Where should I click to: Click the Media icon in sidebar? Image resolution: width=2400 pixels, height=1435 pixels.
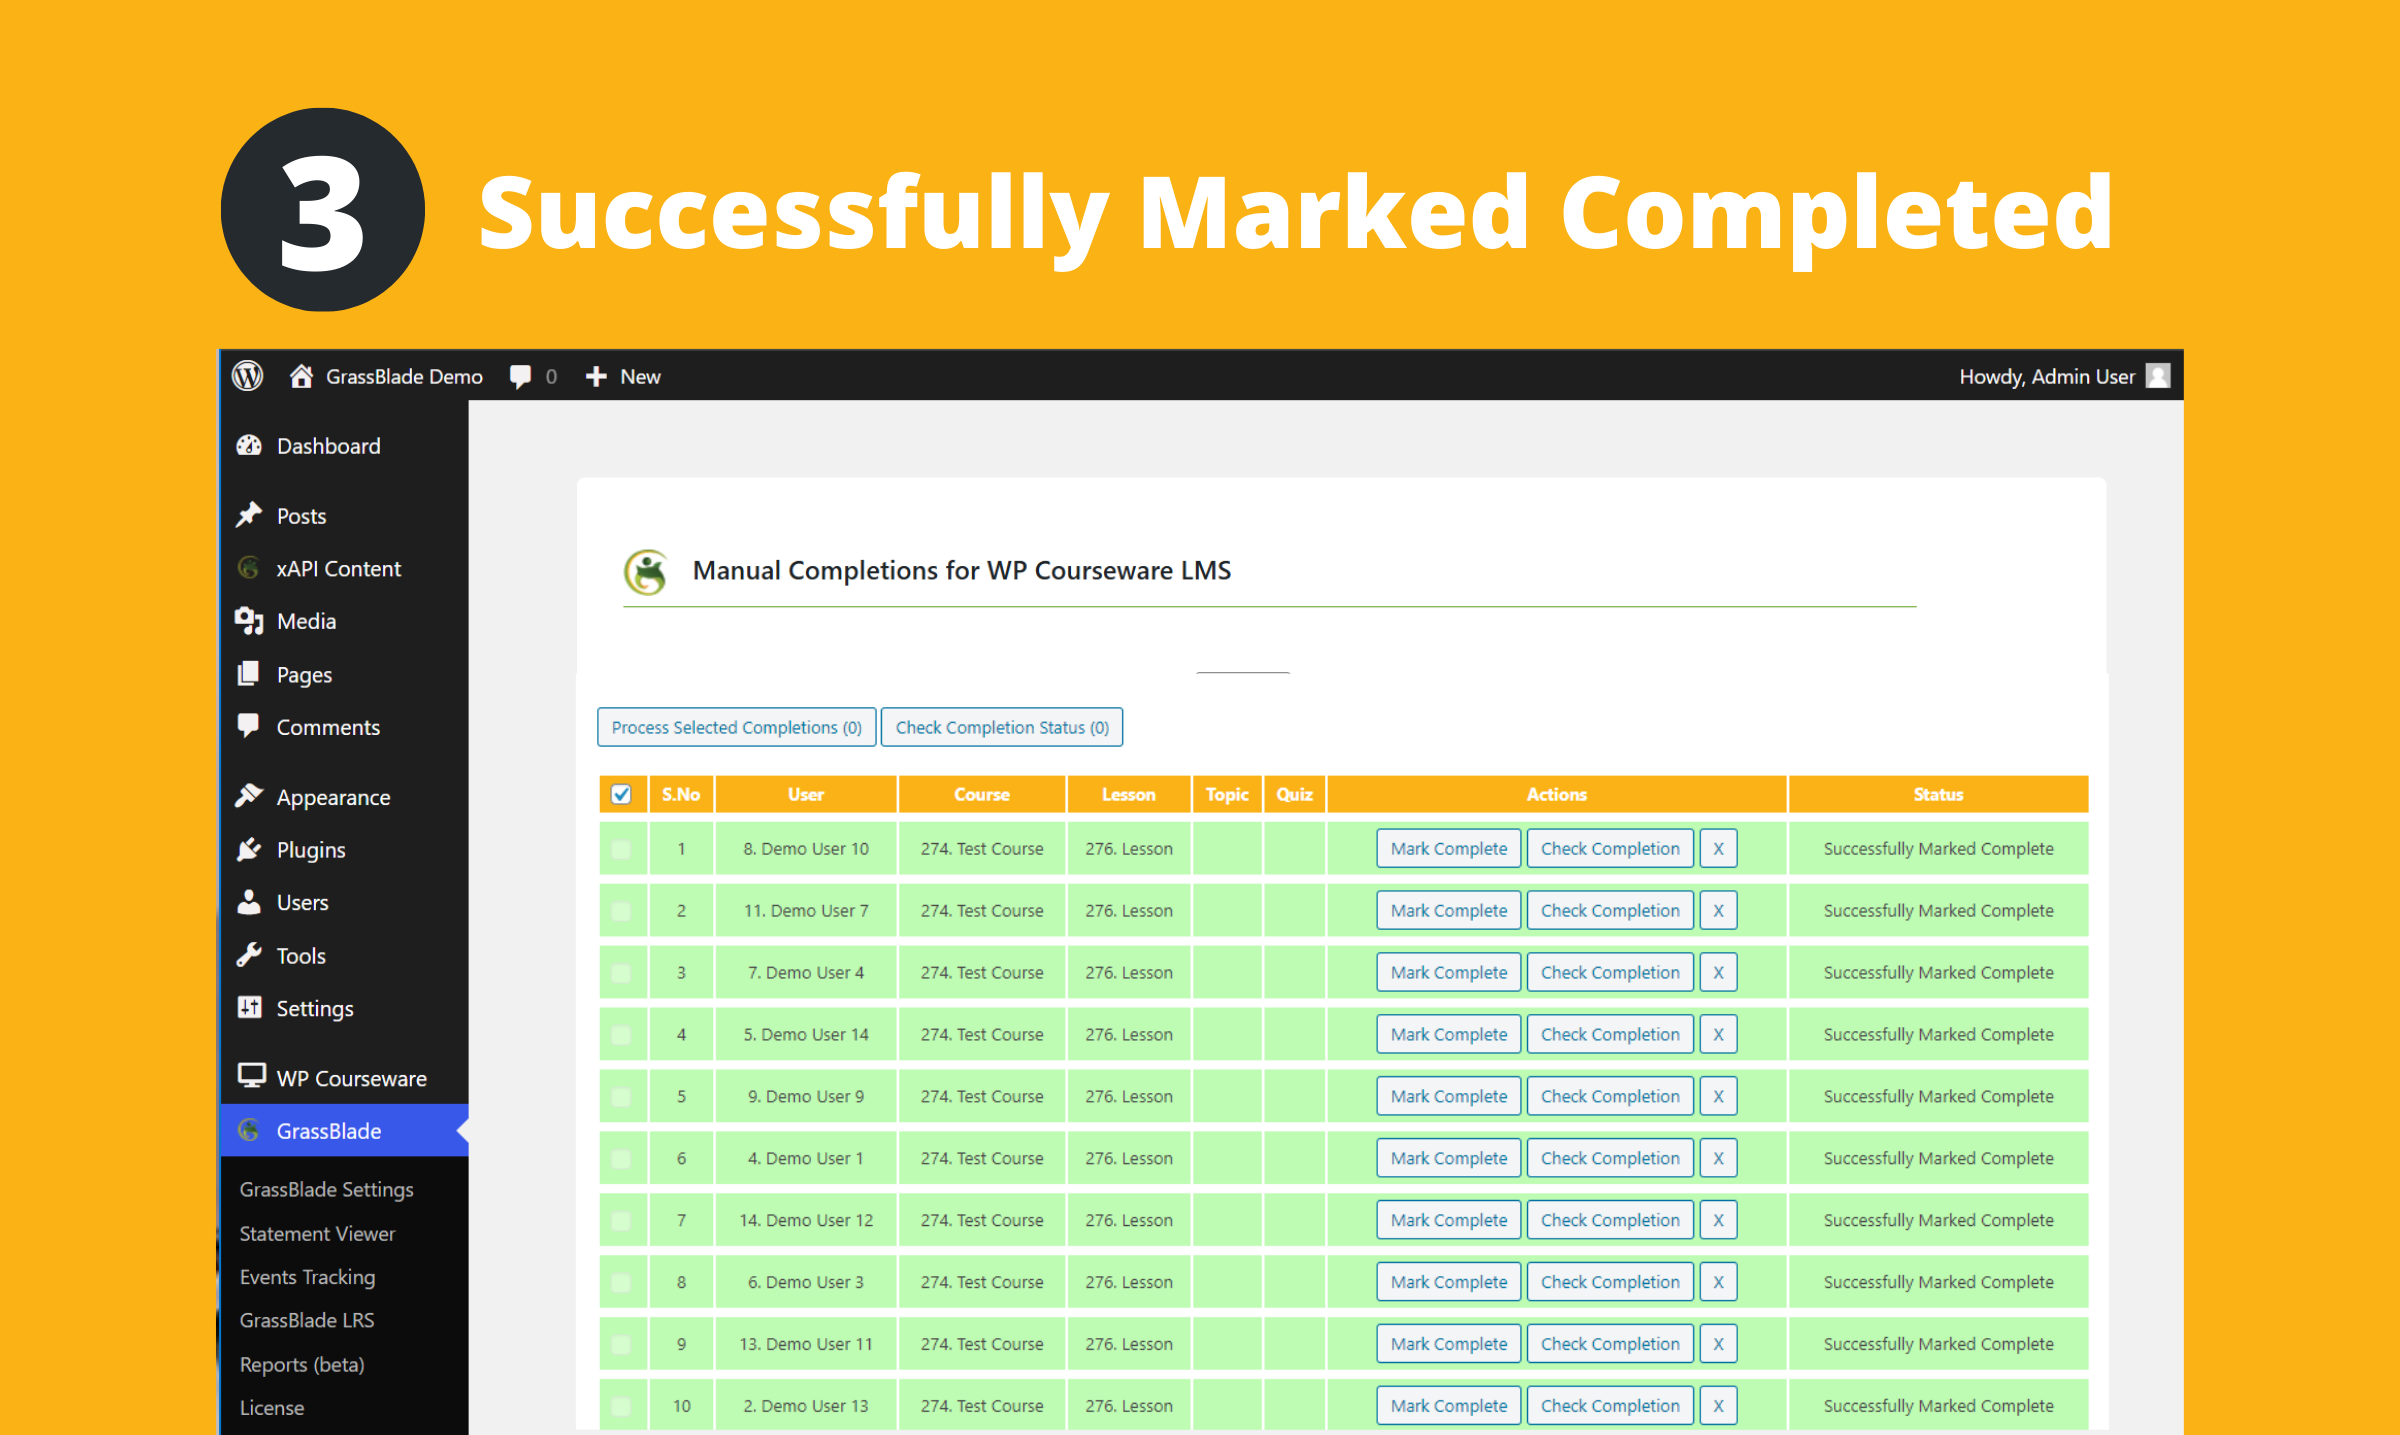coord(249,621)
